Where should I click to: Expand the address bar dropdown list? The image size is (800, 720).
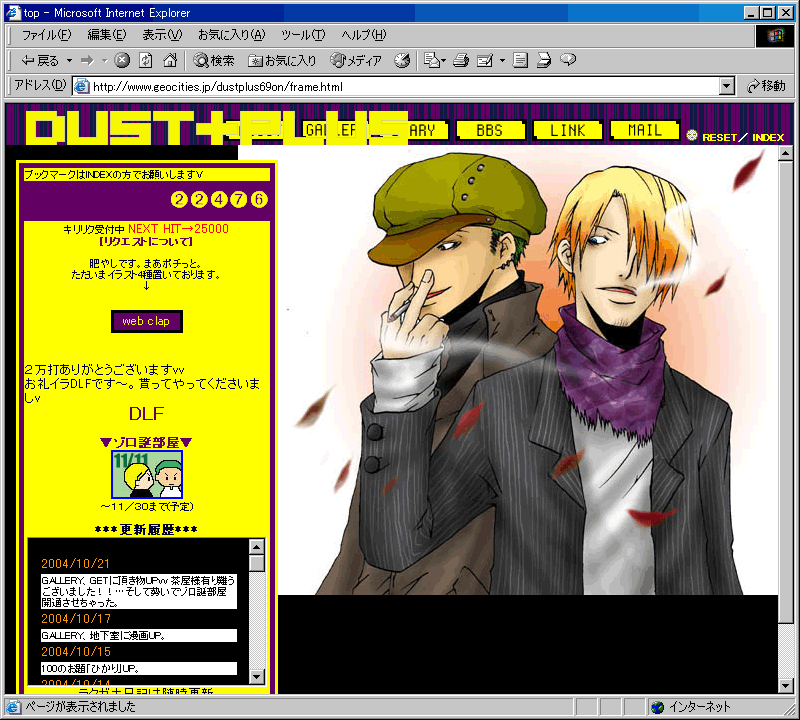pos(727,86)
